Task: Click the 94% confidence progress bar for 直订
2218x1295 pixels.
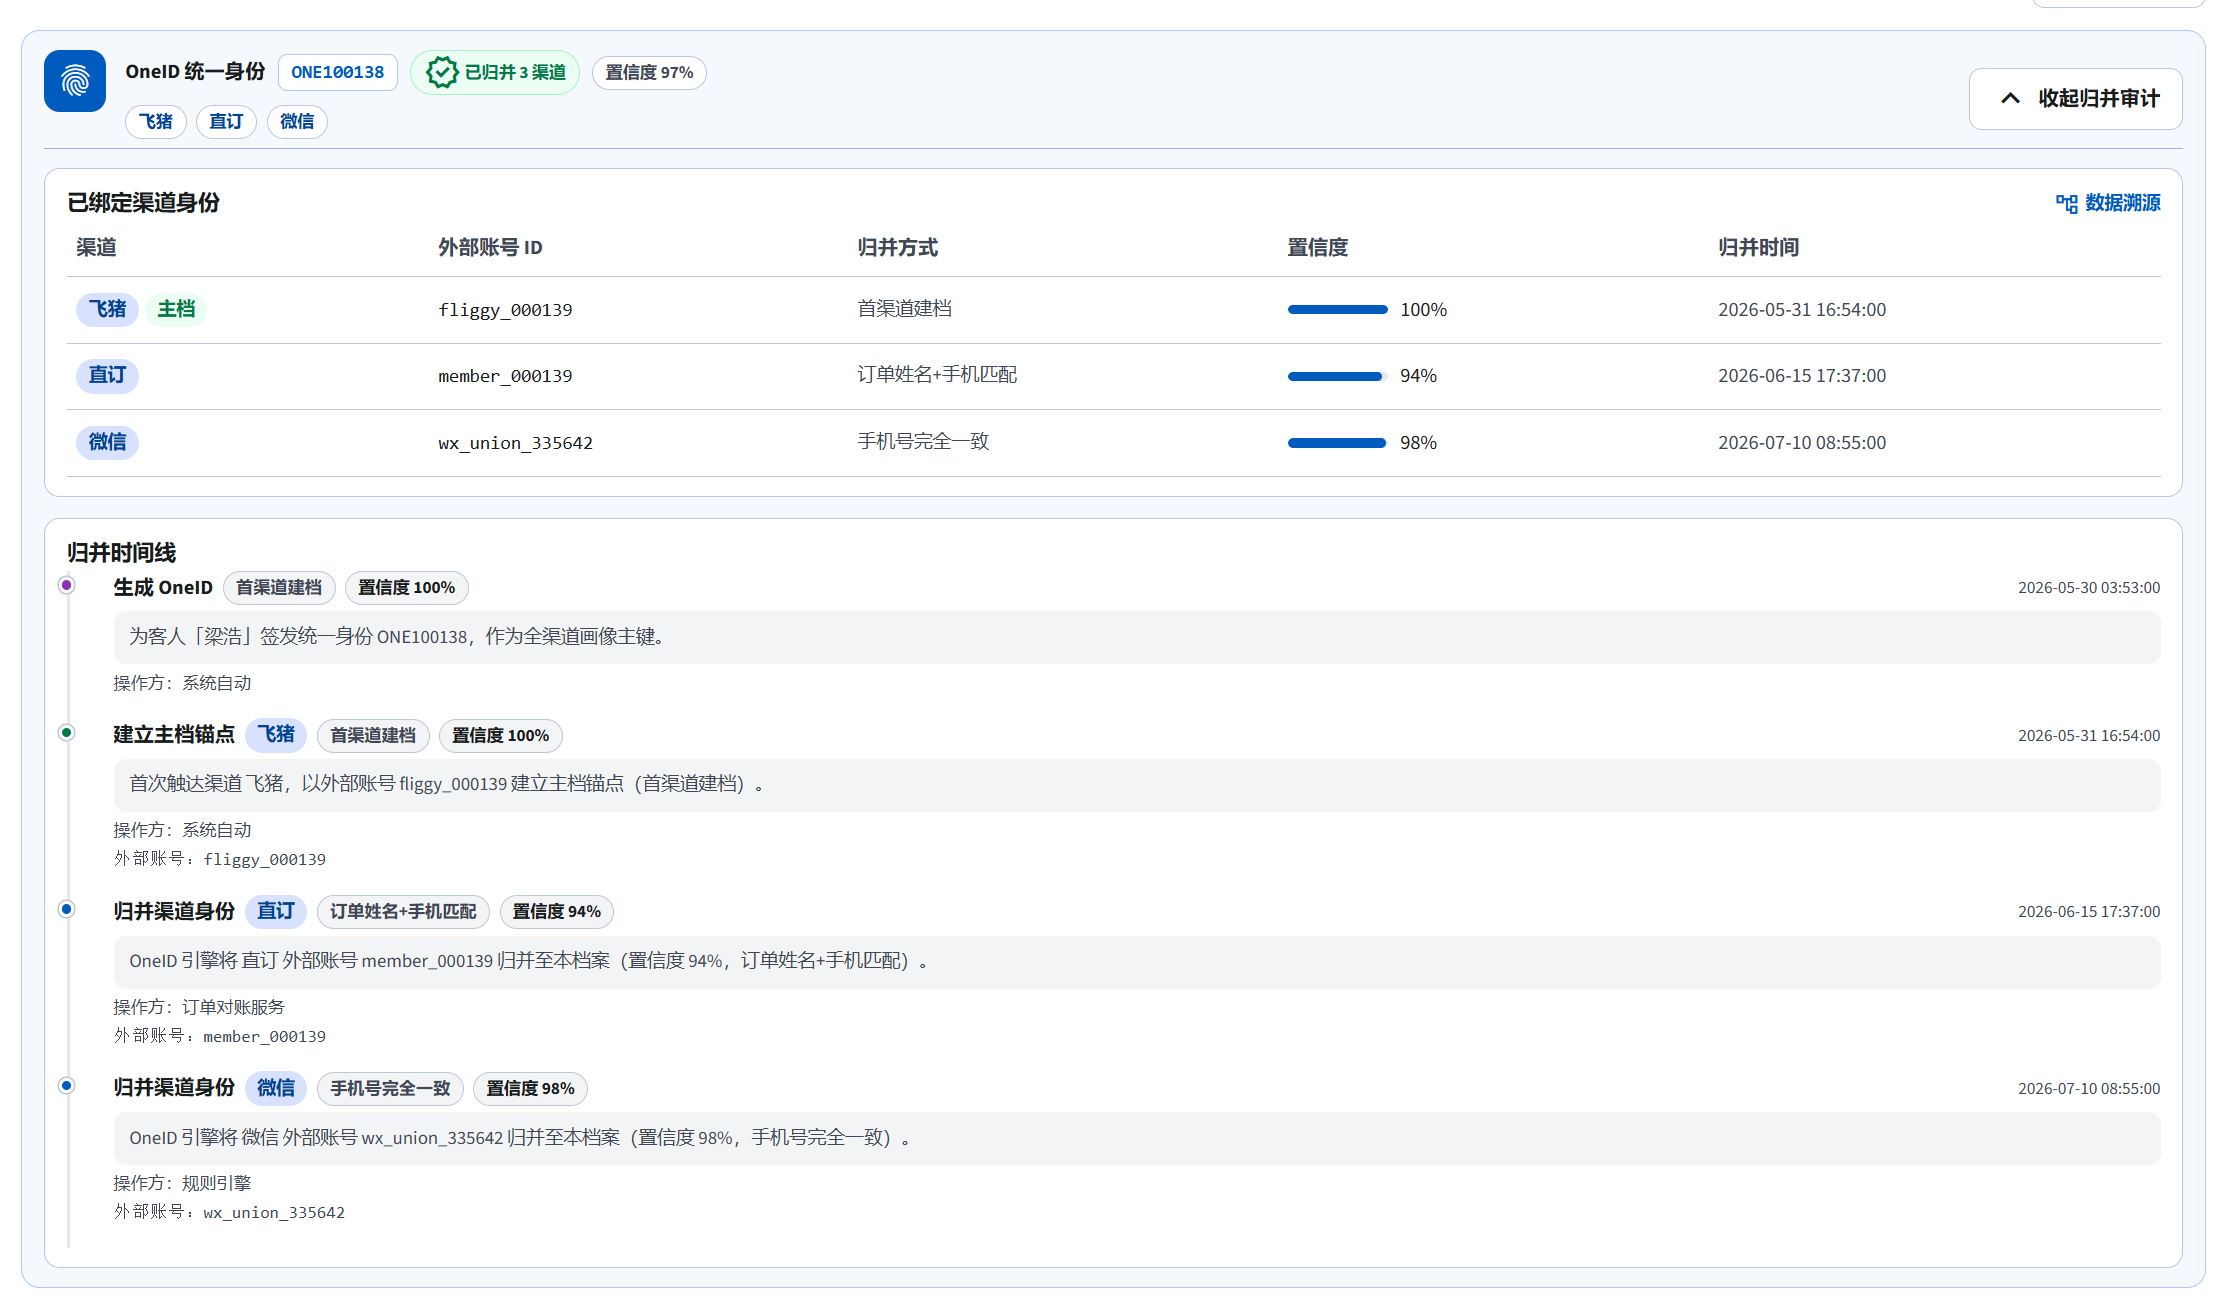Action: click(x=1337, y=376)
